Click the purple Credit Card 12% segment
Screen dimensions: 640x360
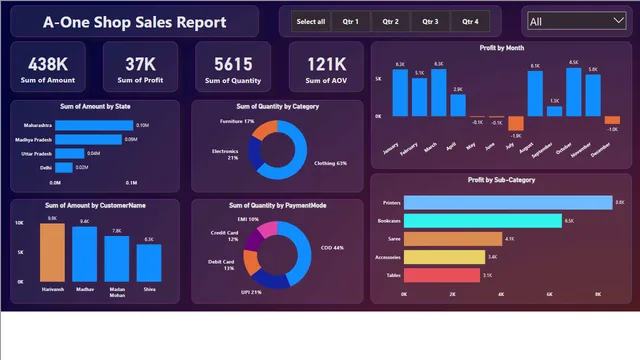(253, 239)
